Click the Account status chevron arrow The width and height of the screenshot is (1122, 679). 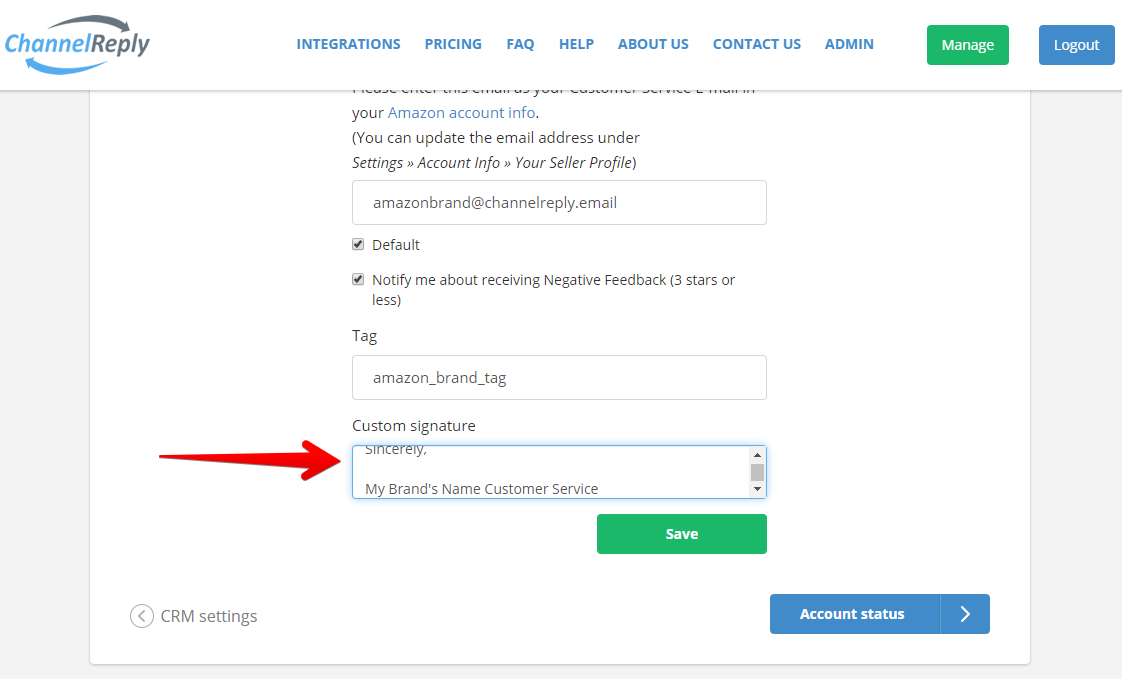(965, 614)
